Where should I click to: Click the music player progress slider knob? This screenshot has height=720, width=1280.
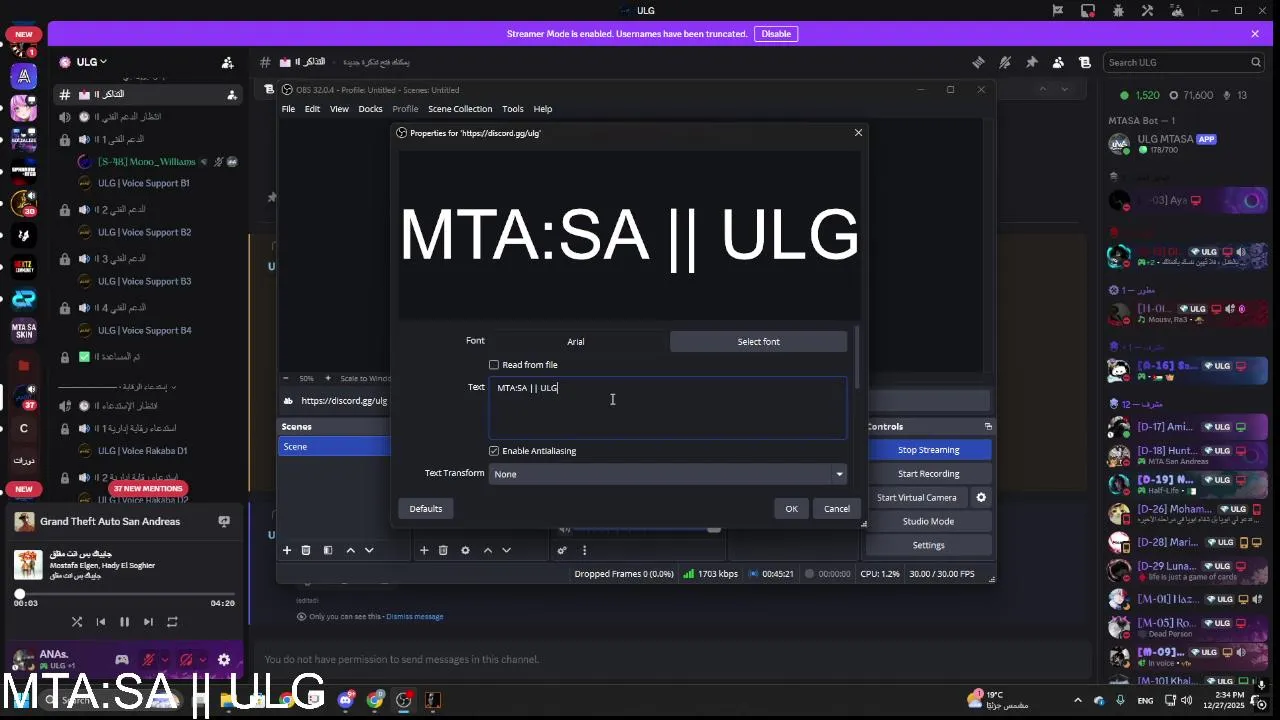(x=19, y=594)
